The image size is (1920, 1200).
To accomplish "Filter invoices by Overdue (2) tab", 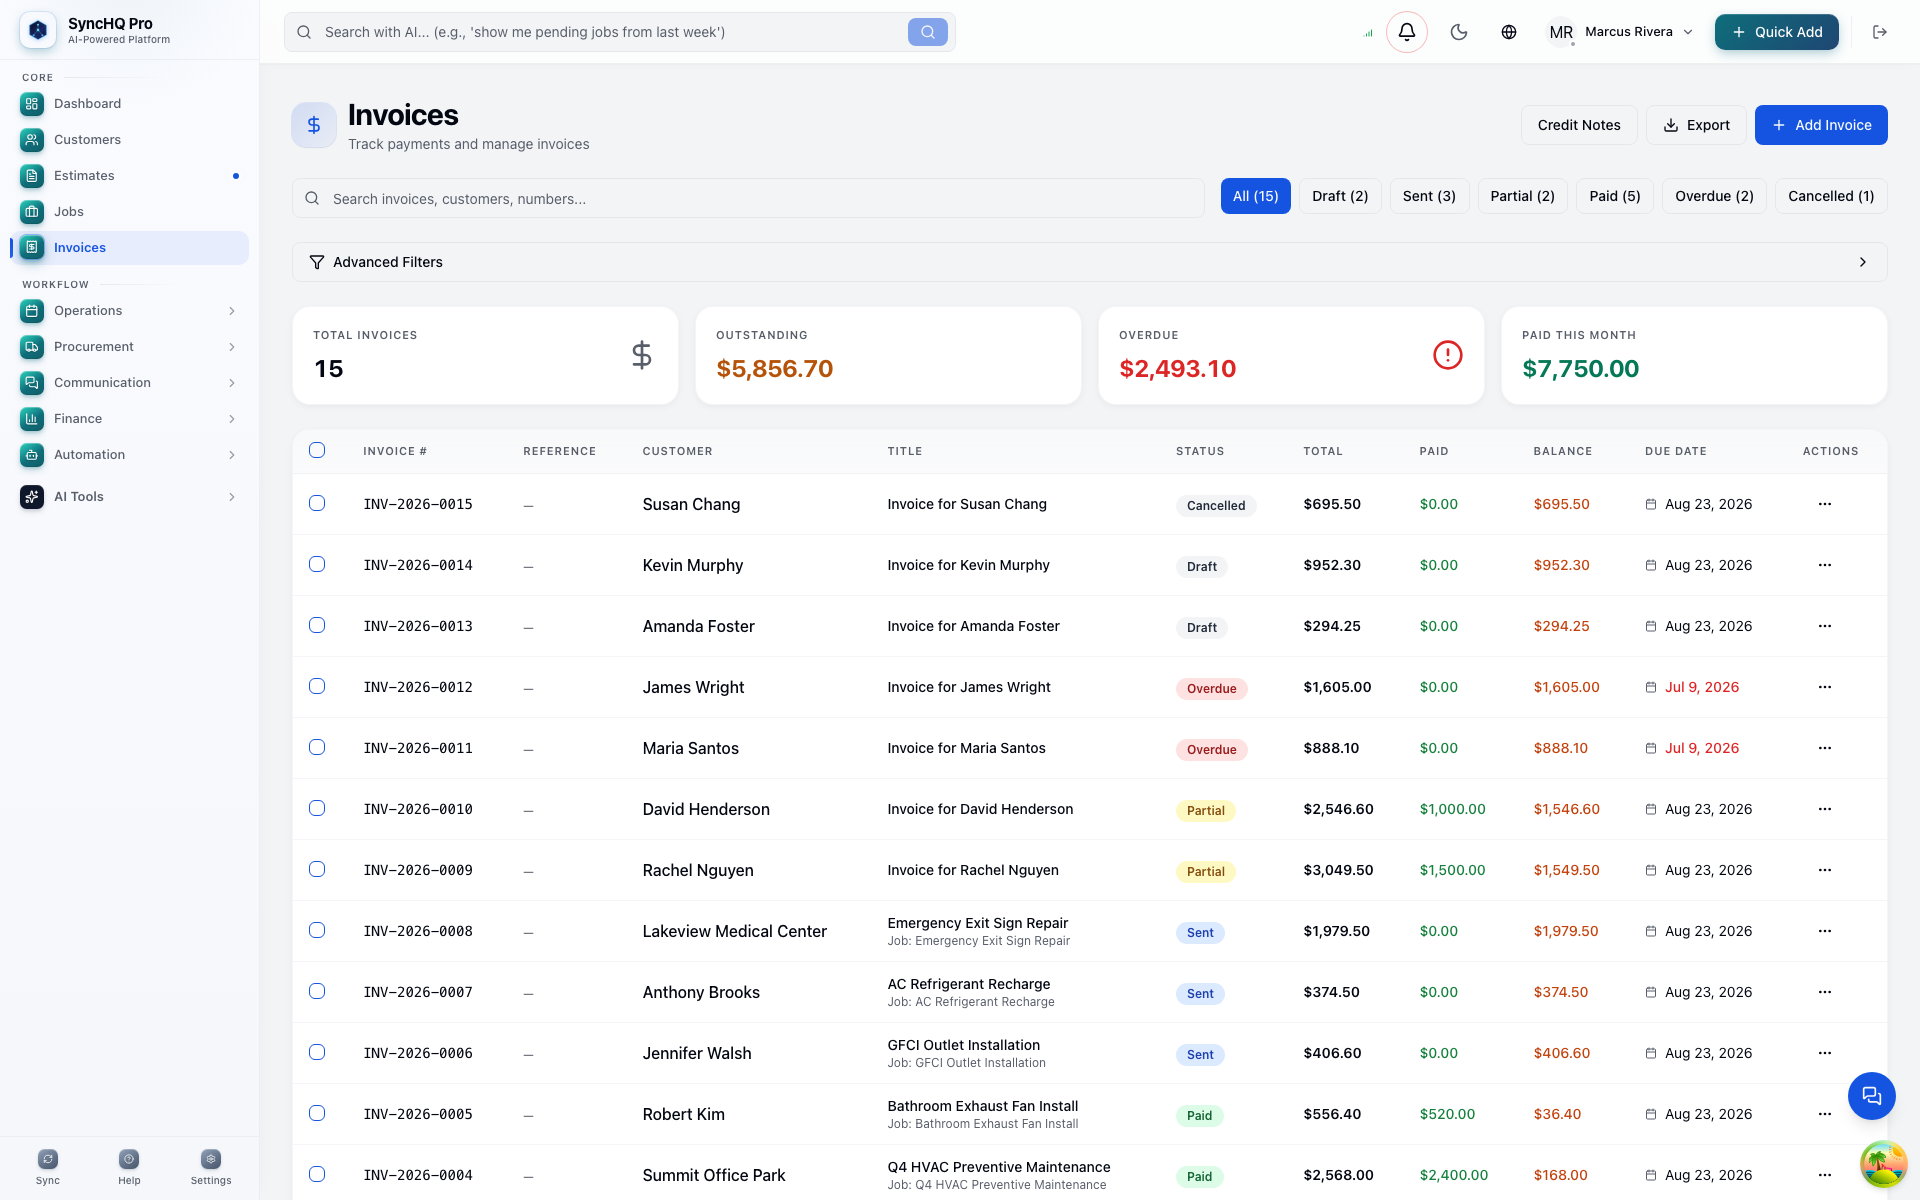I will click(x=1714, y=196).
